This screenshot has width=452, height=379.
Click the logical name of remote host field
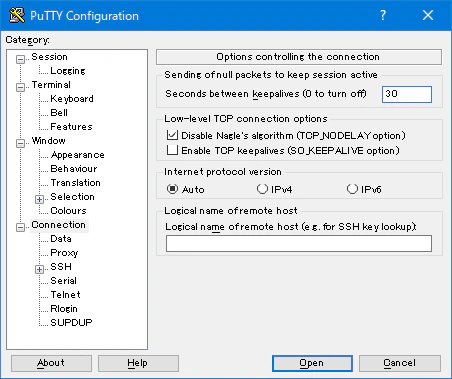(x=299, y=243)
